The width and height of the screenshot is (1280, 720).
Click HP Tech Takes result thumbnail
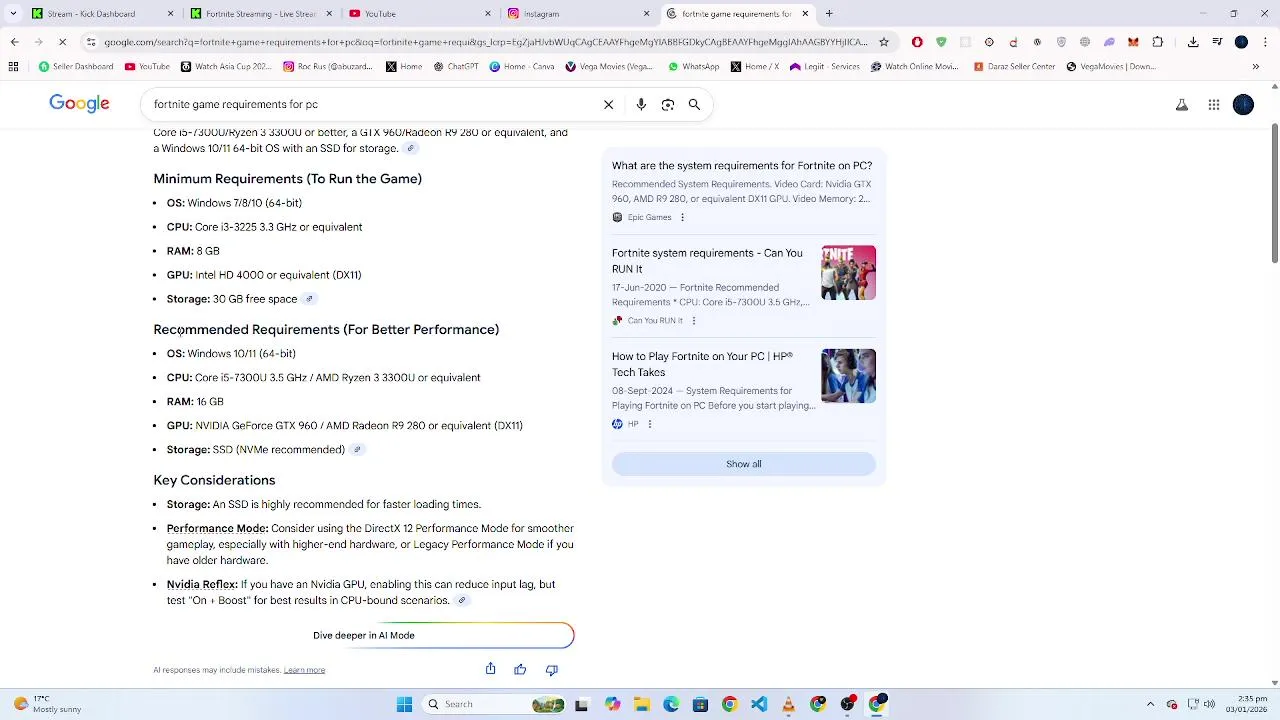tap(848, 376)
